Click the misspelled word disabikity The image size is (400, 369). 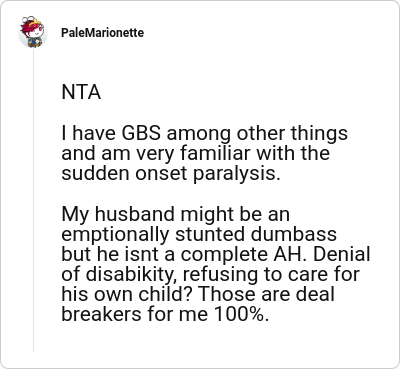[x=130, y=275]
